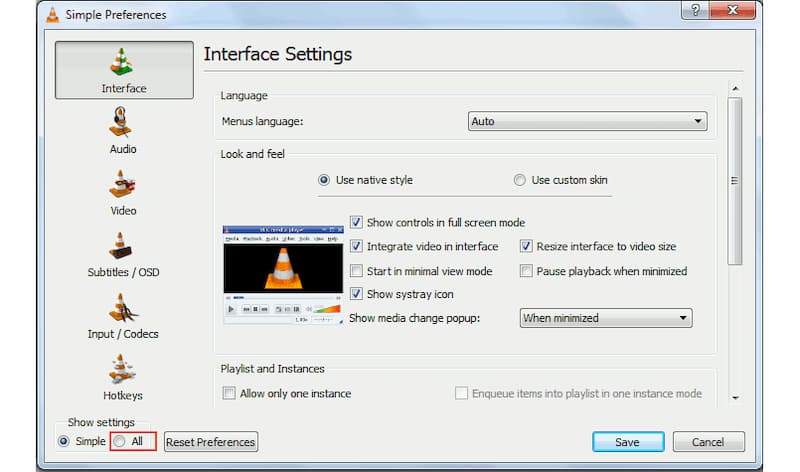The height and width of the screenshot is (472, 800).
Task: Open the Interface settings category
Action: click(x=124, y=70)
